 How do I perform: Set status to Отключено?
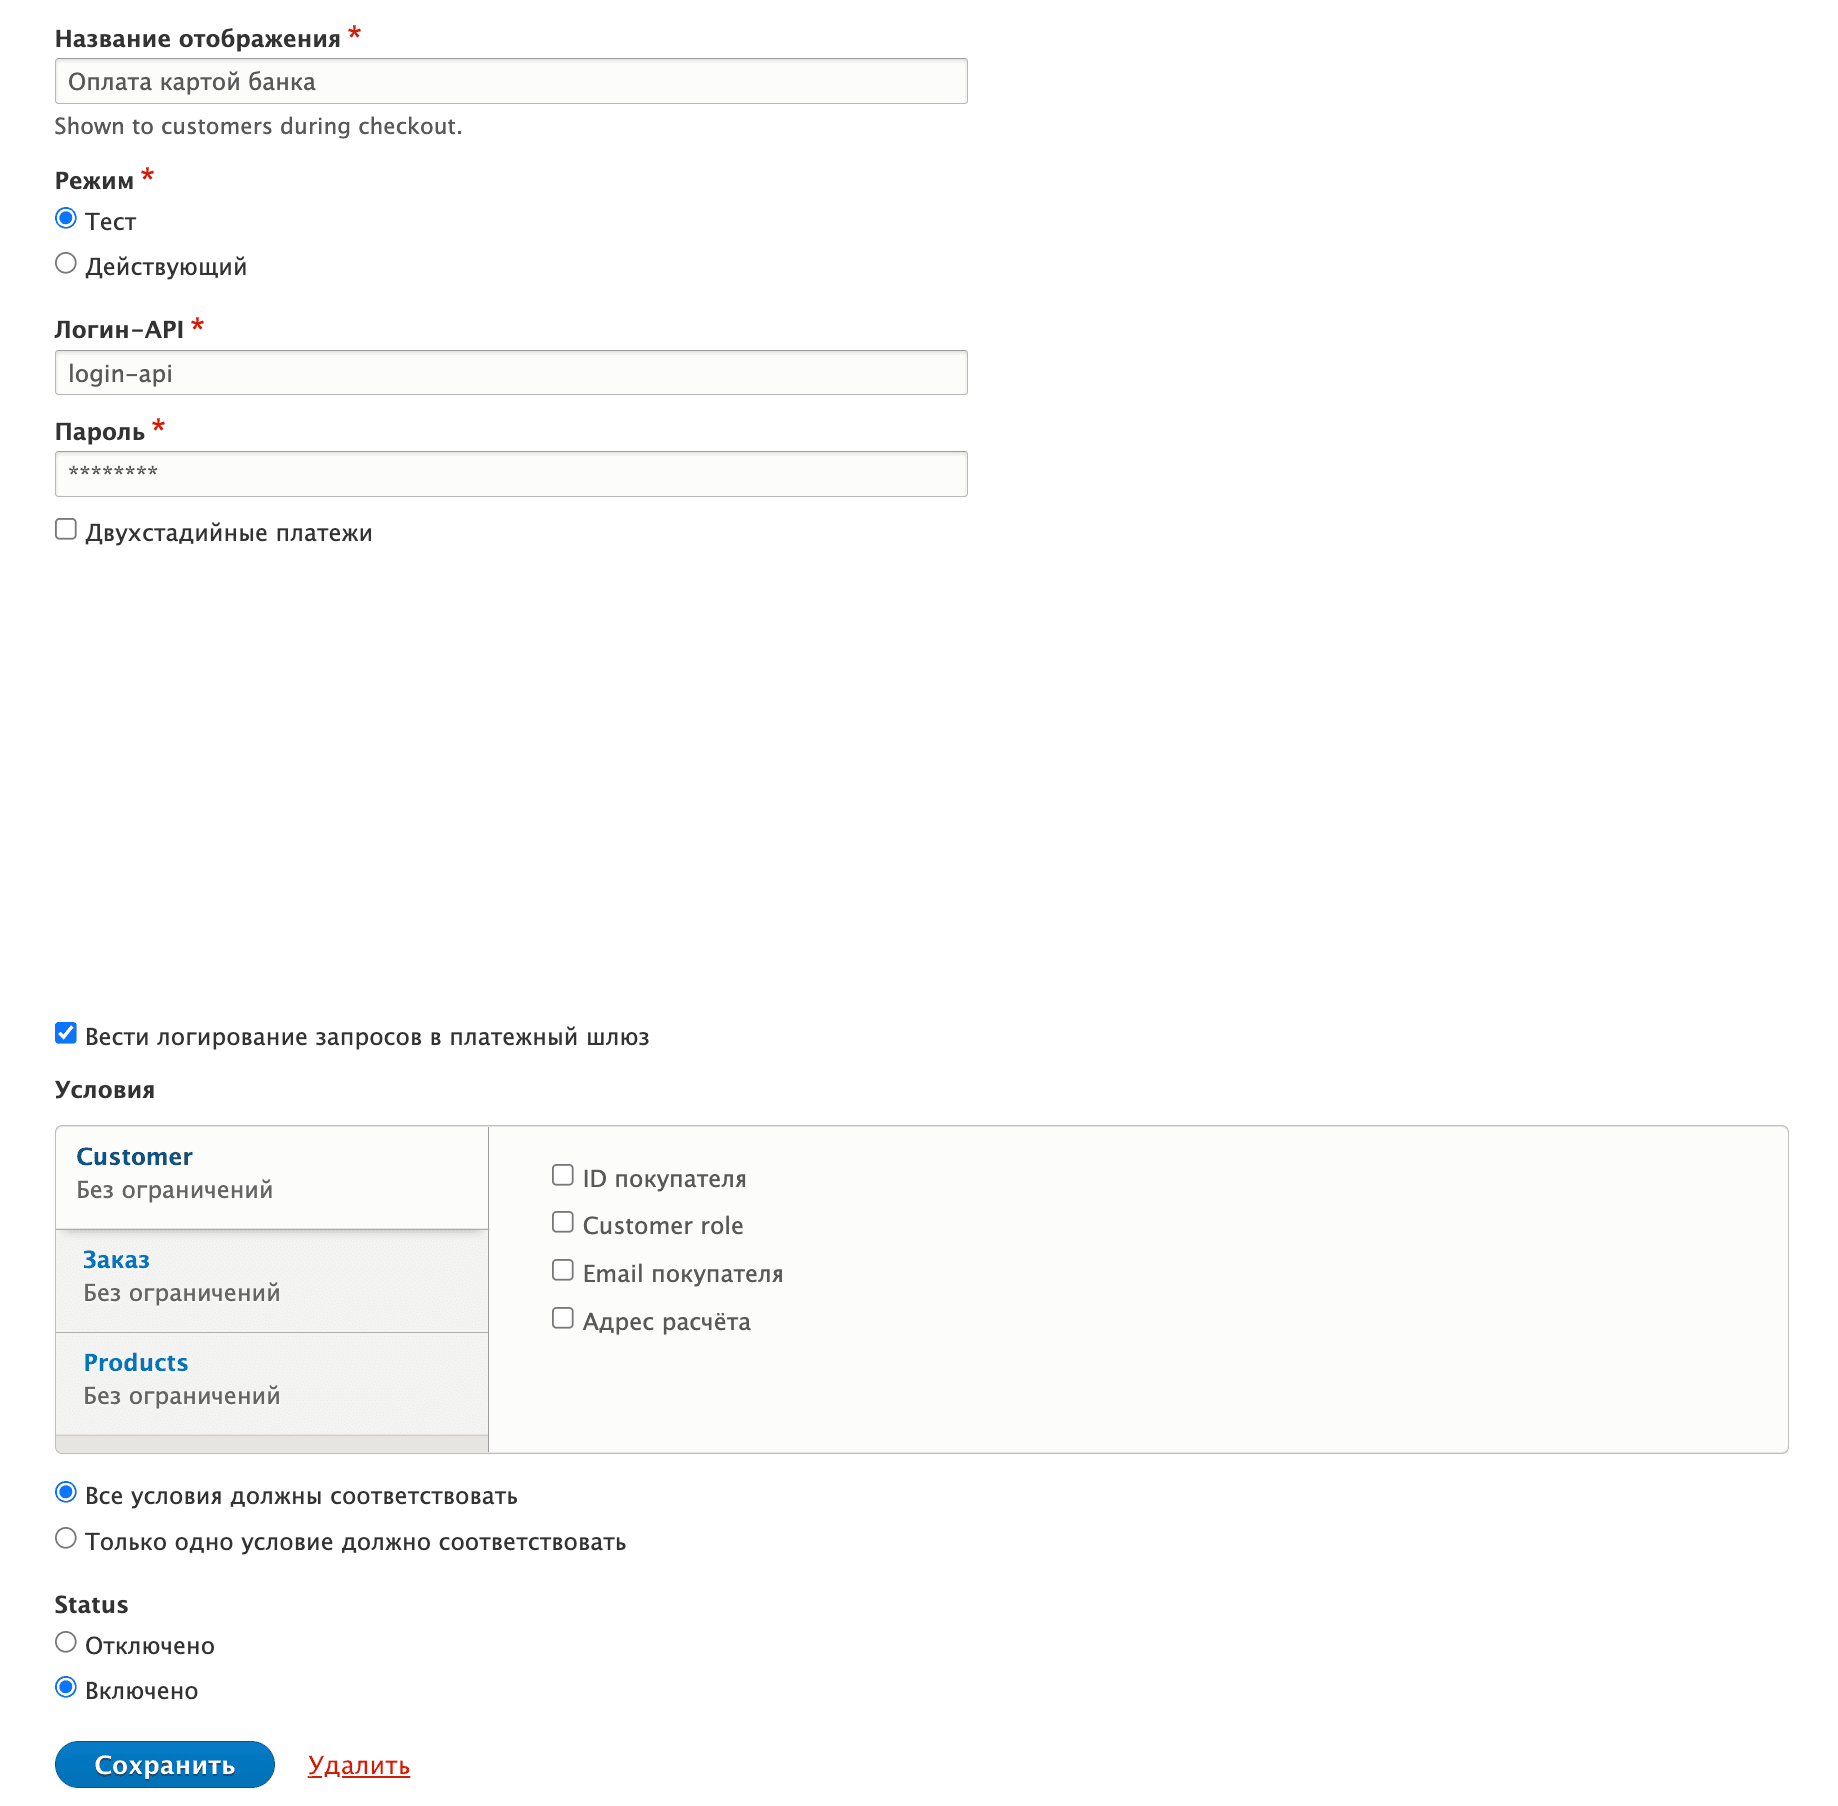(66, 1643)
